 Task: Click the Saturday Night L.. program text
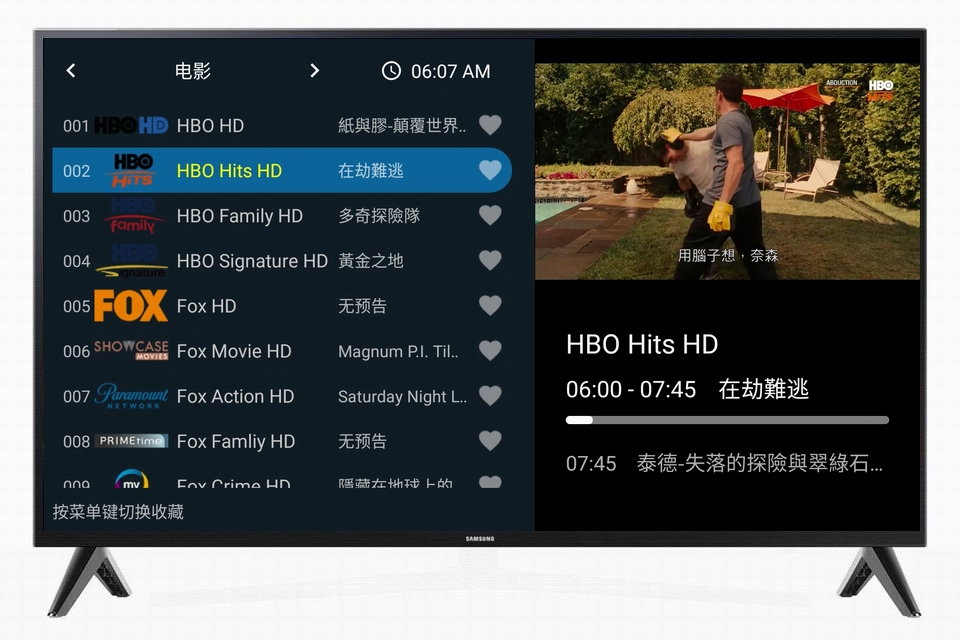pos(402,397)
